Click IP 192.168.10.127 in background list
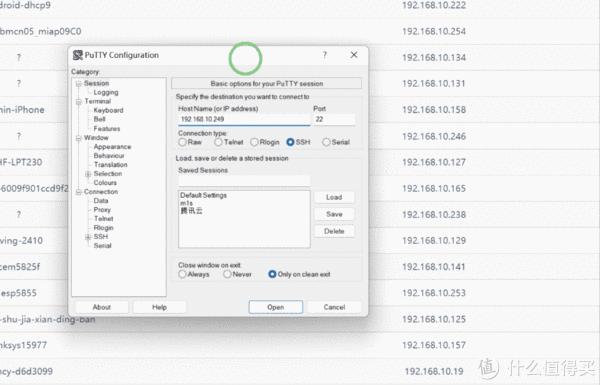This screenshot has height=385, width=600. tap(434, 162)
